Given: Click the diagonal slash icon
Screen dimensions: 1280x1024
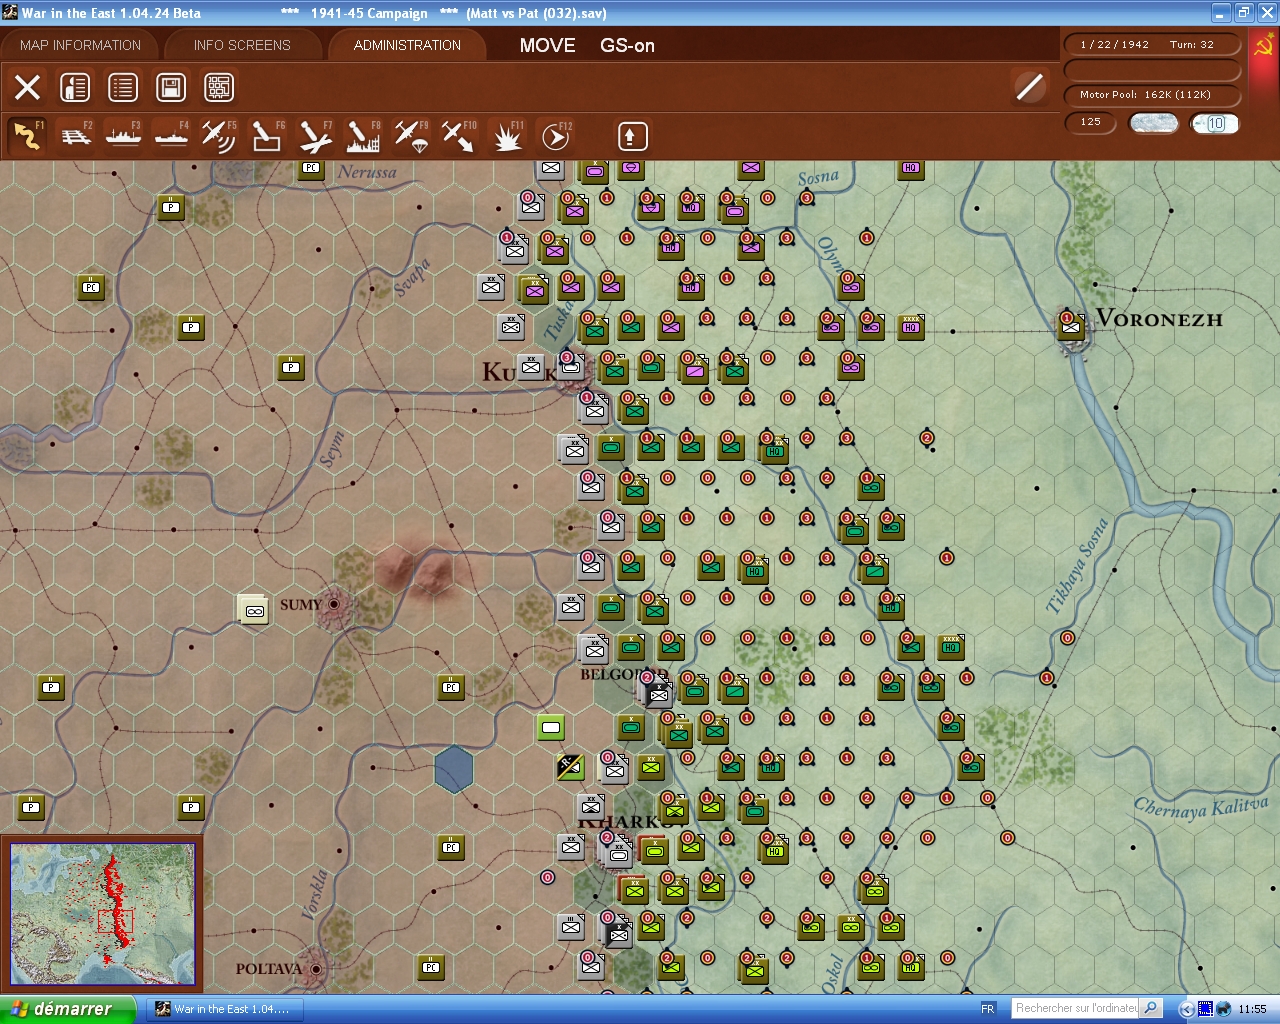Looking at the screenshot, I should [x=1029, y=87].
